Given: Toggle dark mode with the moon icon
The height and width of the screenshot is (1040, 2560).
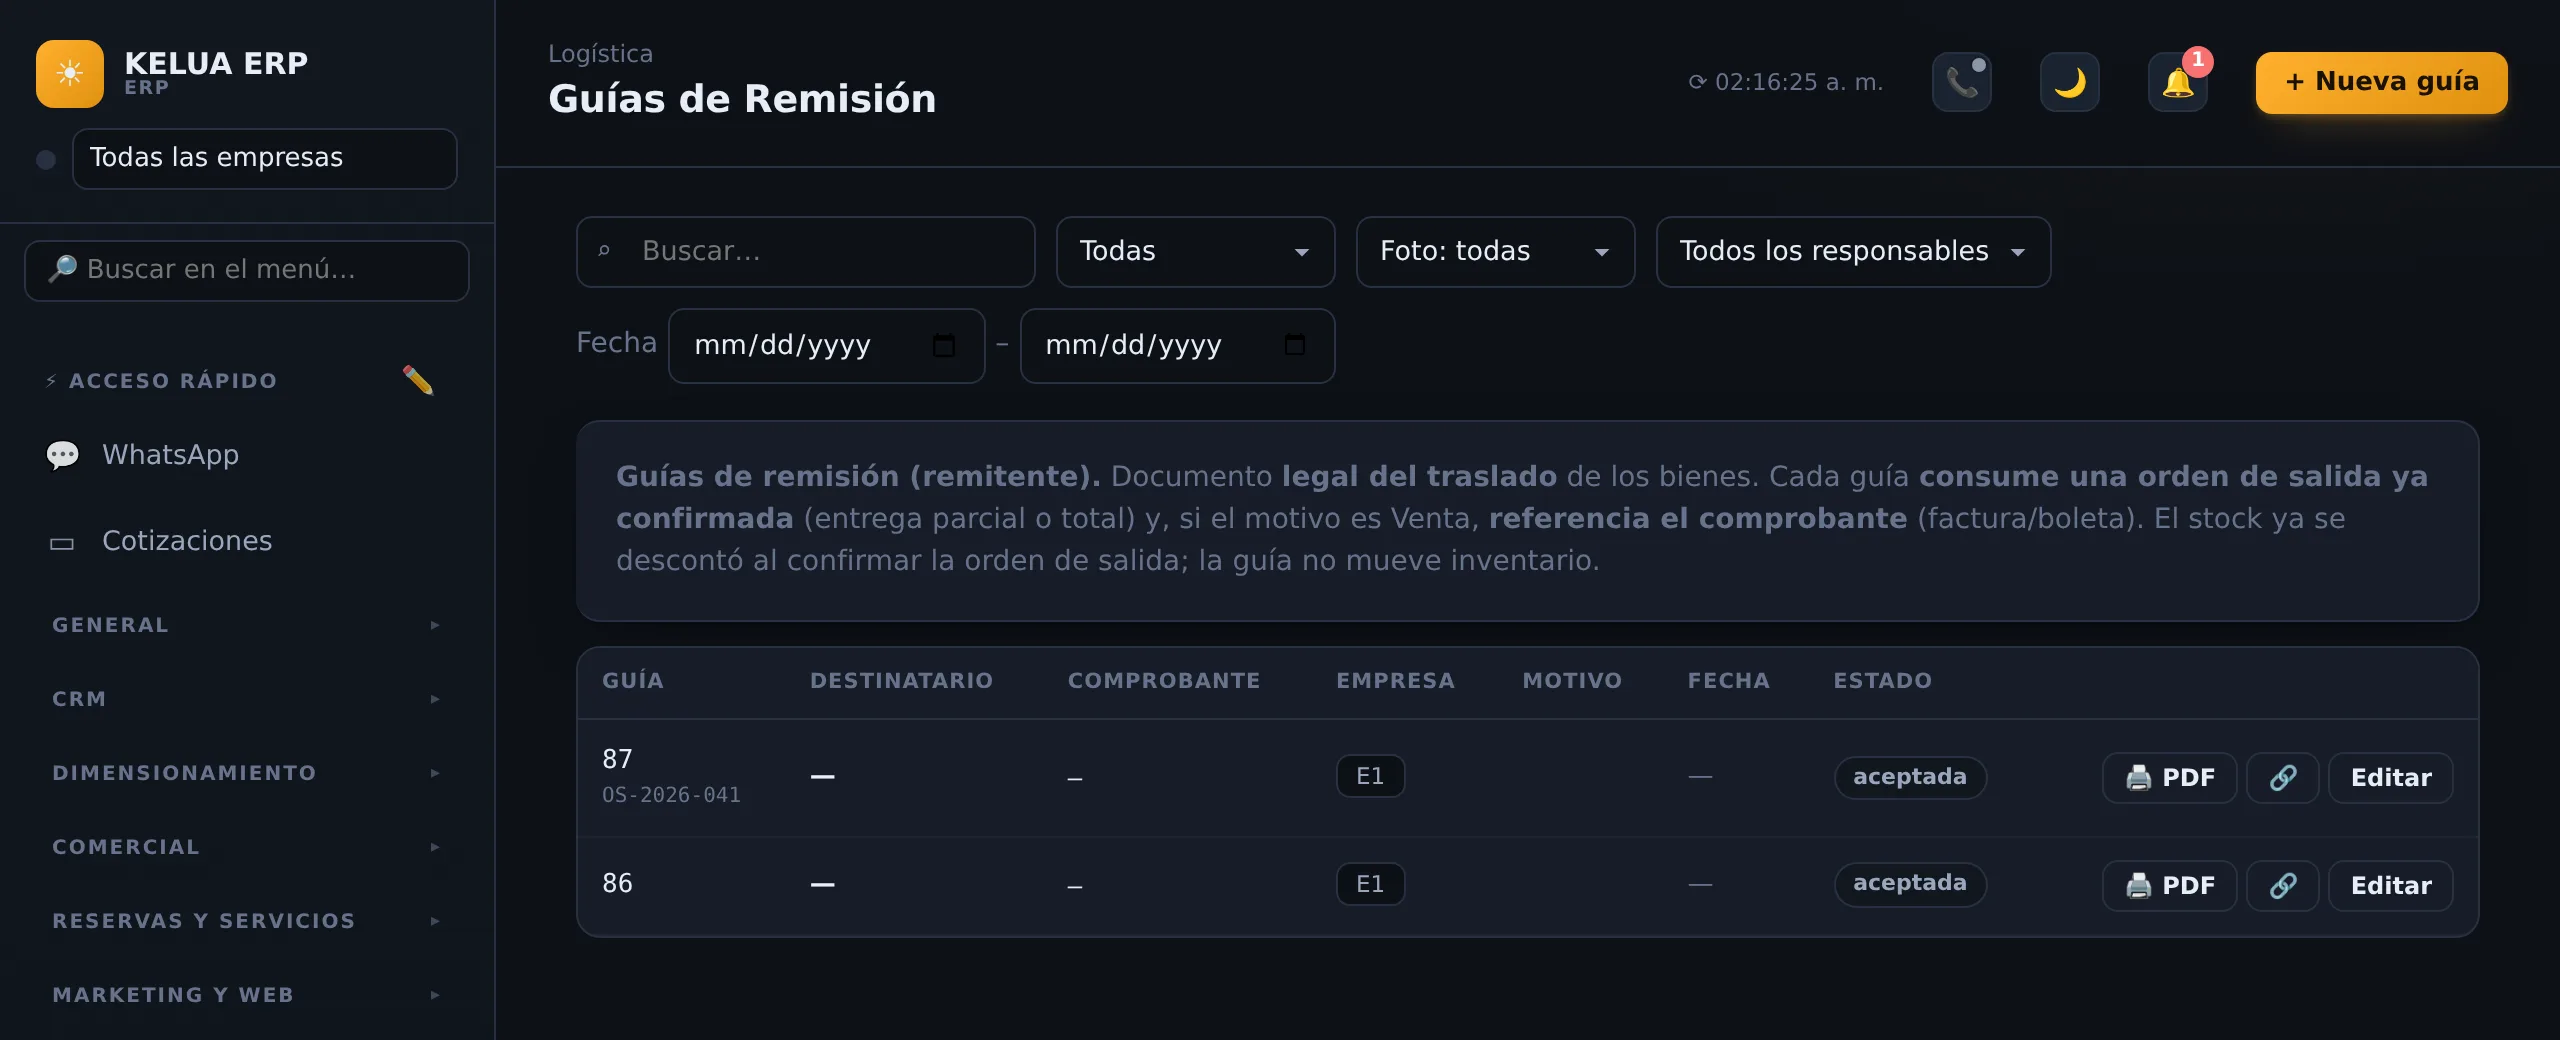Looking at the screenshot, I should point(2070,82).
